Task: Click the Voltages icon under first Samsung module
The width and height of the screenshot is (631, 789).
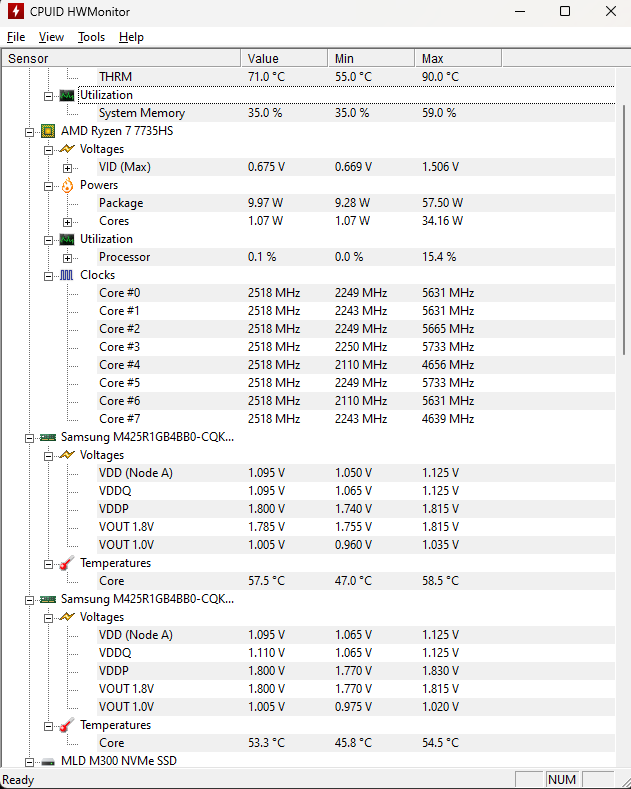Action: point(67,455)
